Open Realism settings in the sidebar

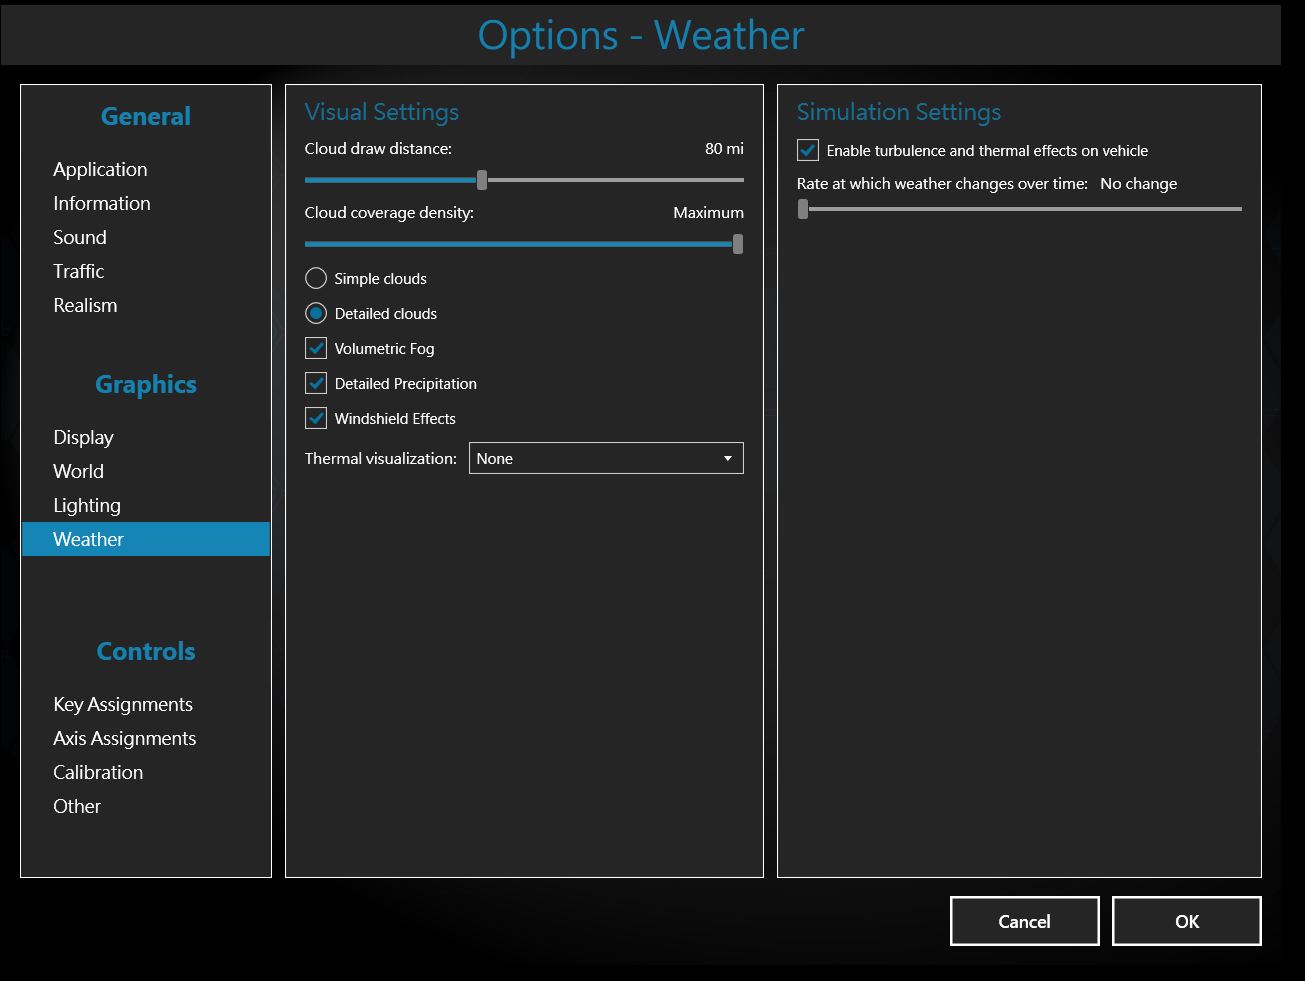click(x=85, y=305)
